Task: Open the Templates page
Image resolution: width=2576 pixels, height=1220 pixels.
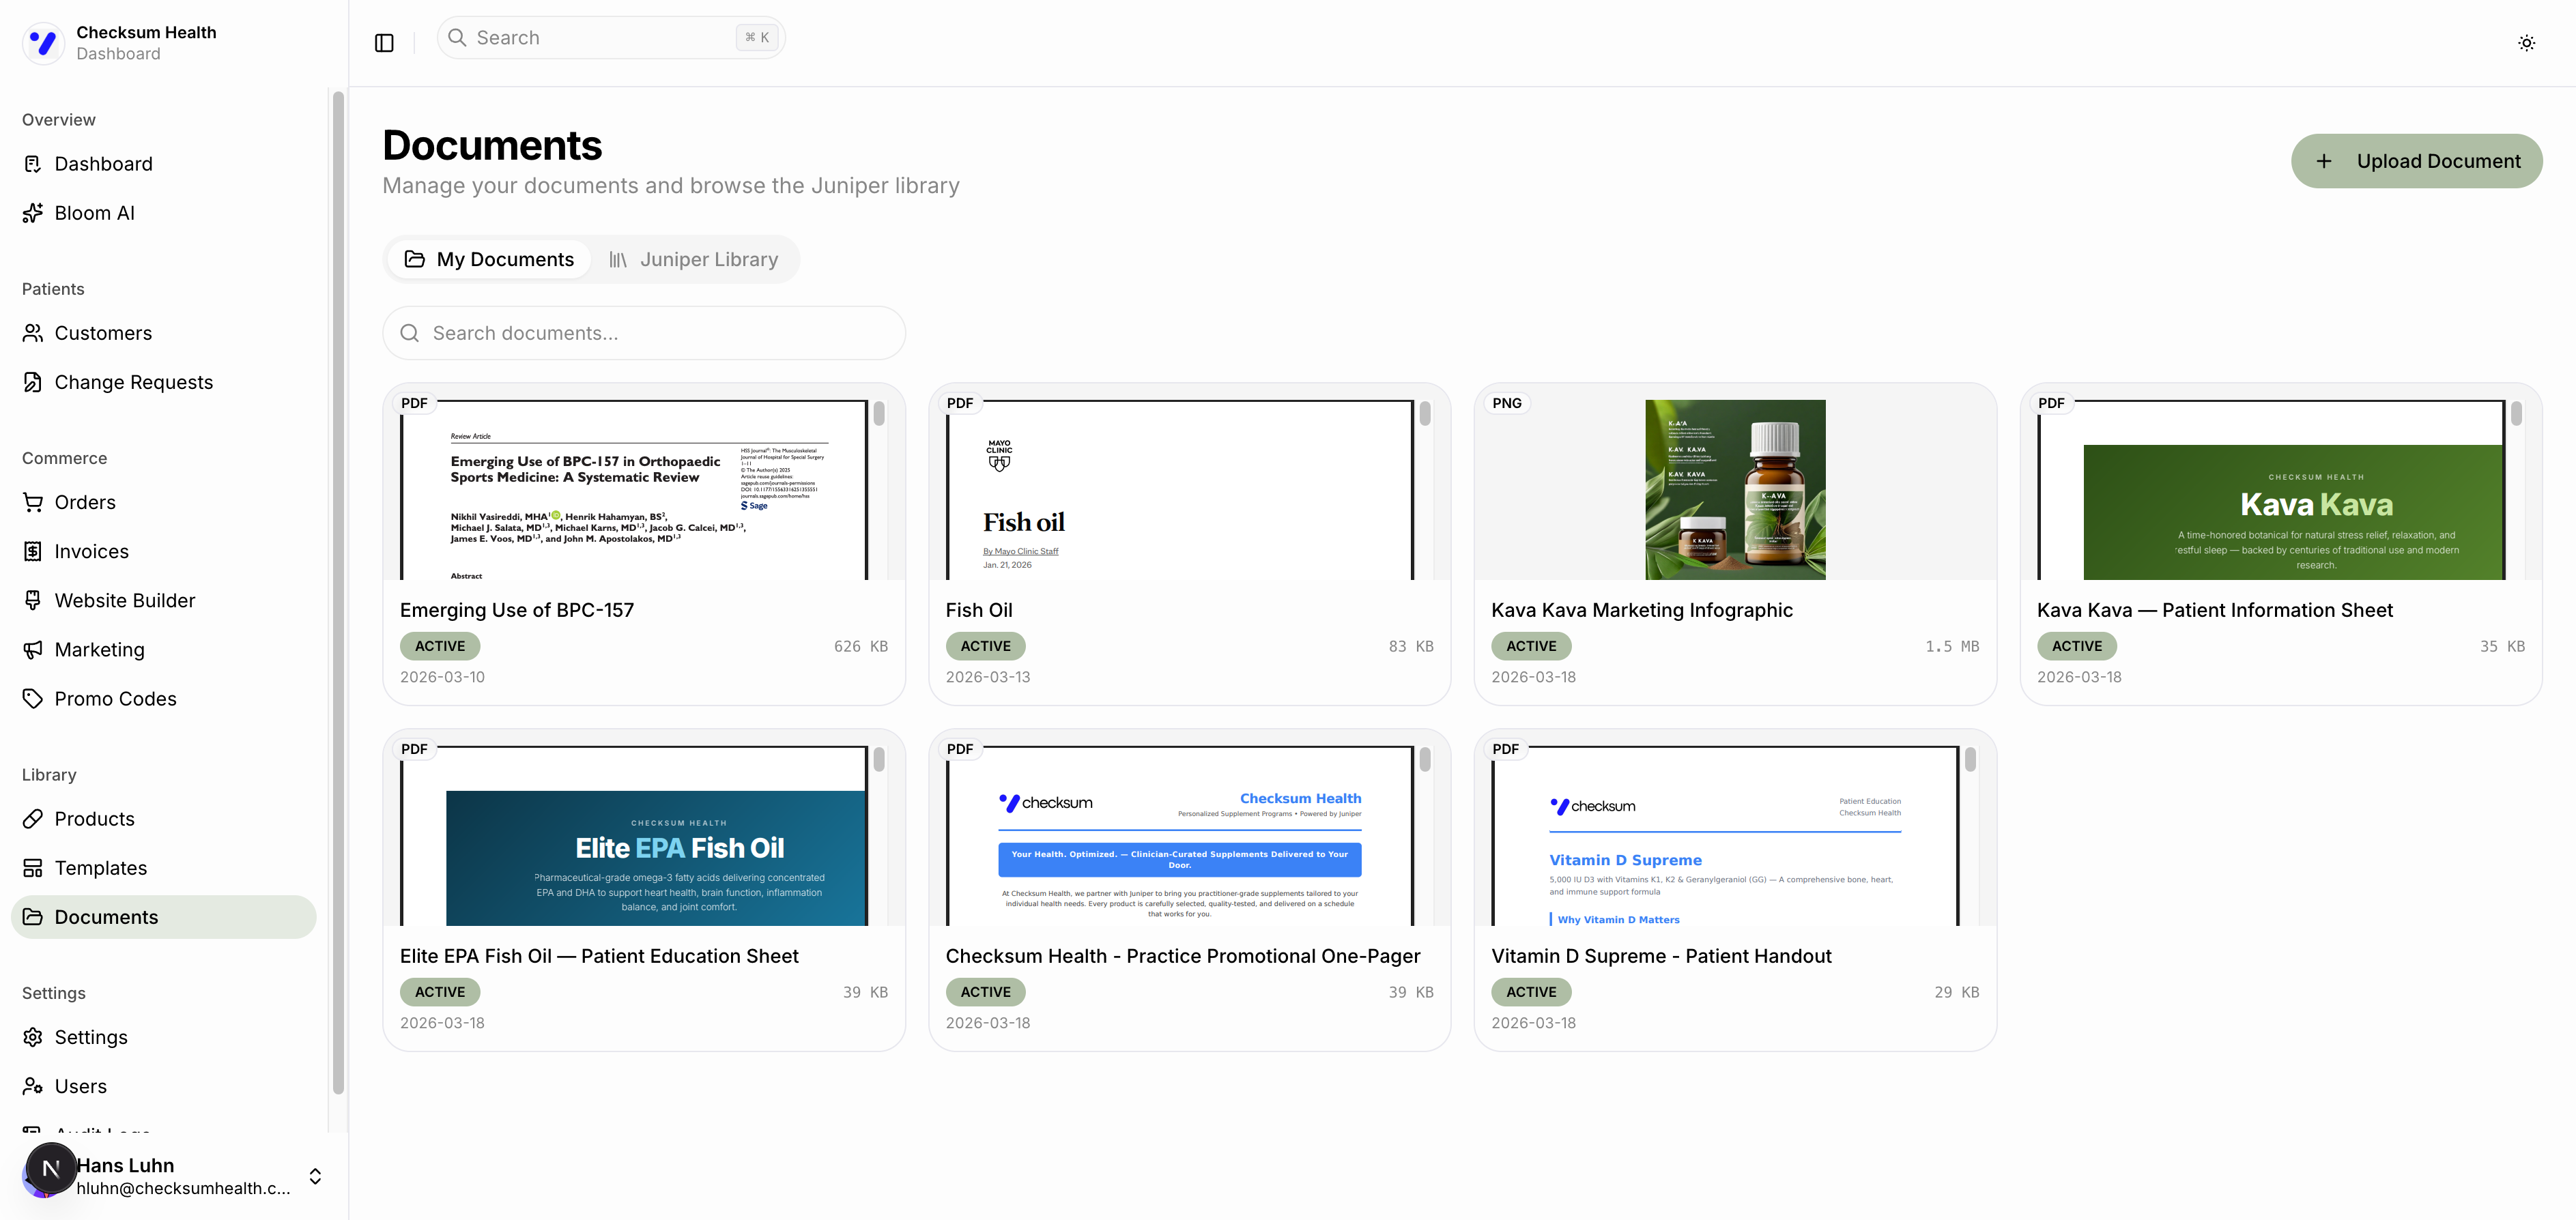Action: pos(163,868)
